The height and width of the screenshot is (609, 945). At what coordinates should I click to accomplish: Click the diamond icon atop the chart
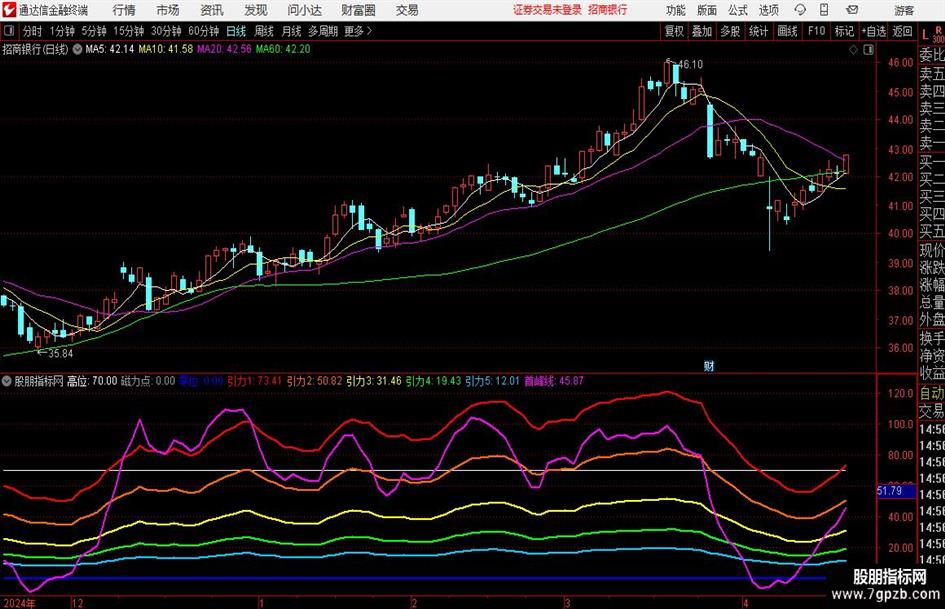853,50
